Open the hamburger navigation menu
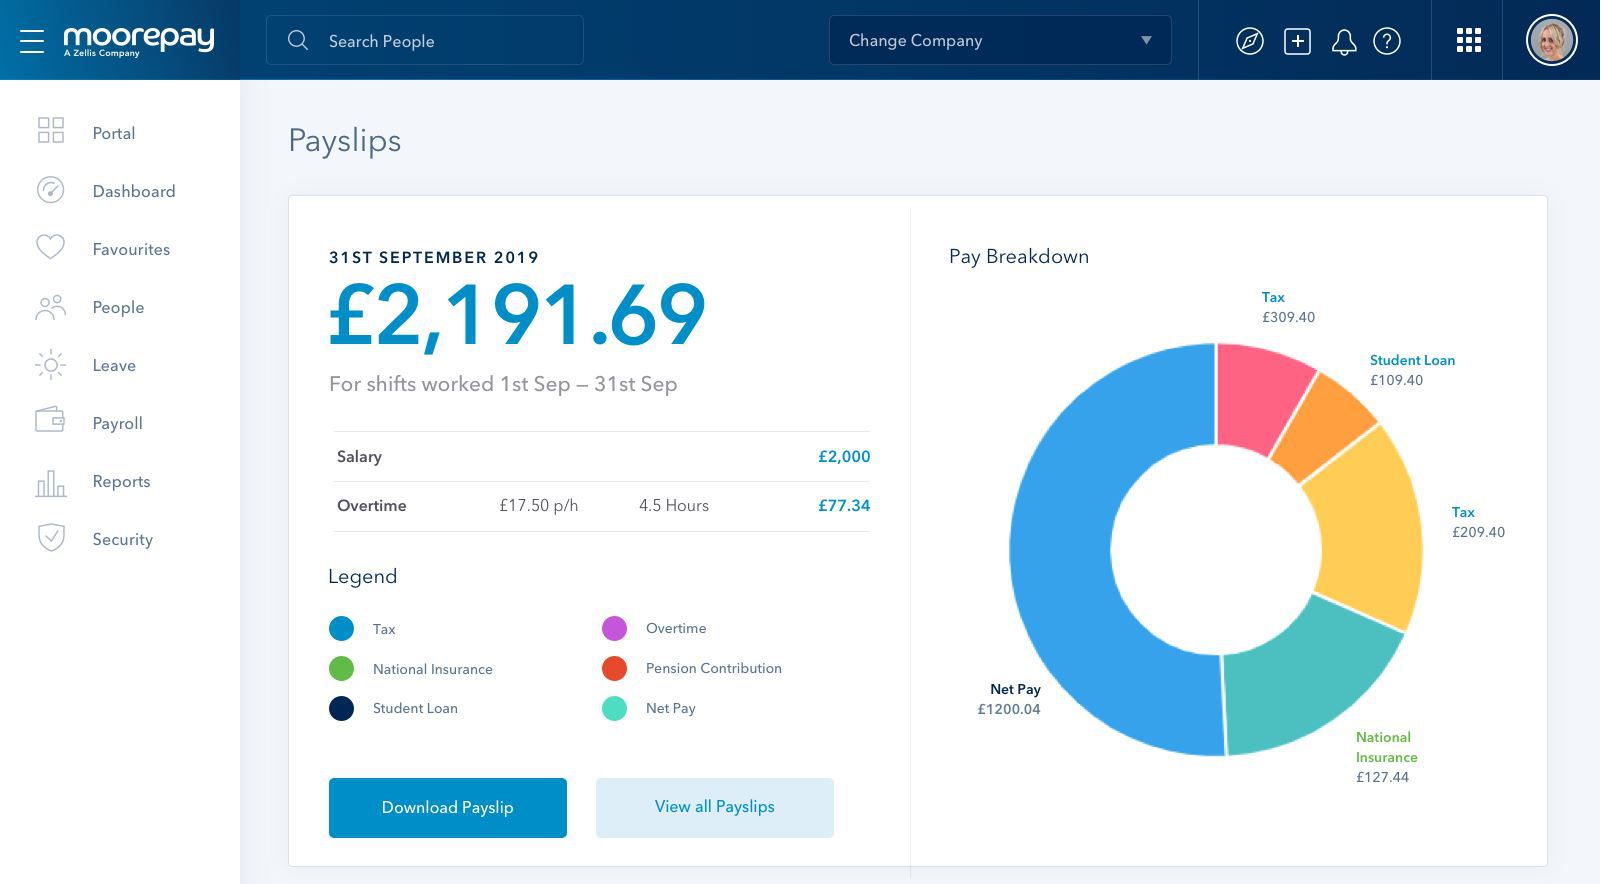 click(32, 41)
